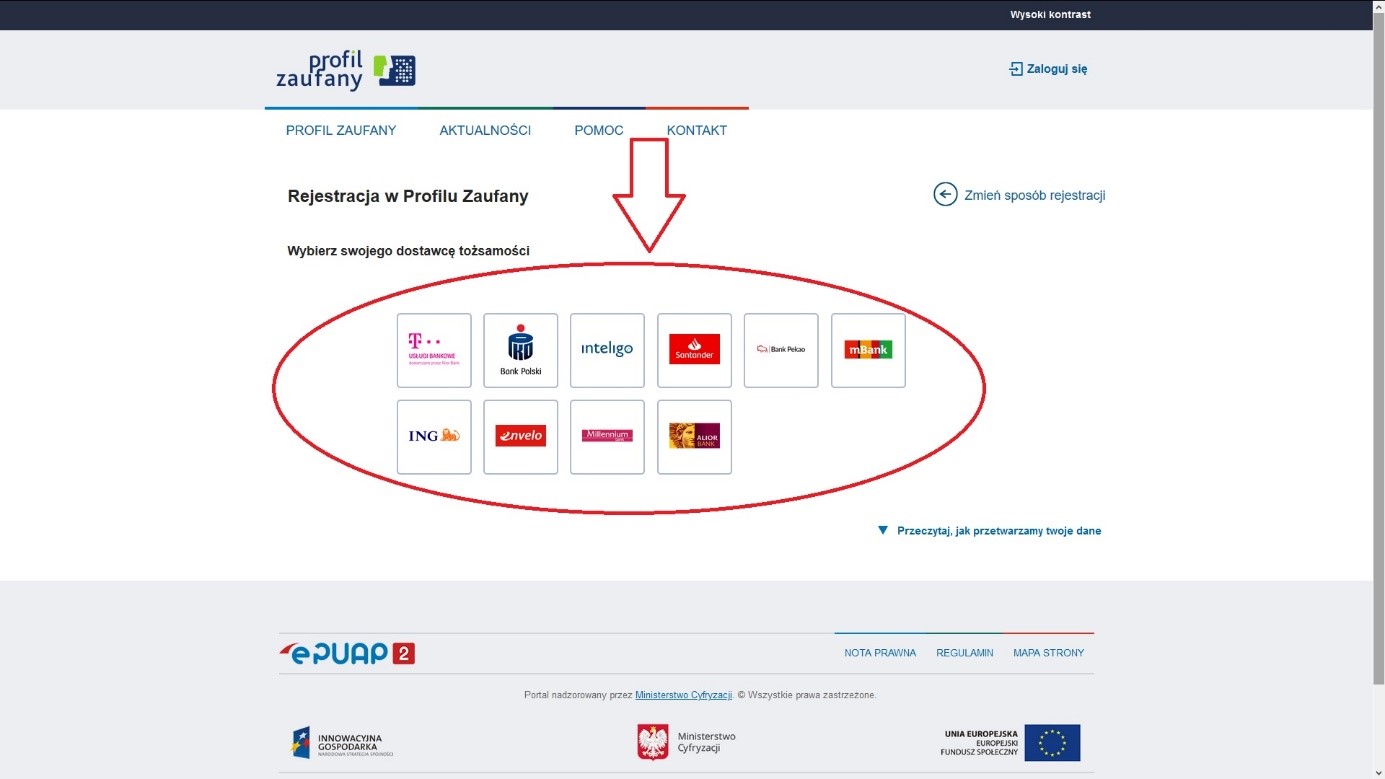Click the triangle beside Przeczytaj data notice

pos(883,531)
